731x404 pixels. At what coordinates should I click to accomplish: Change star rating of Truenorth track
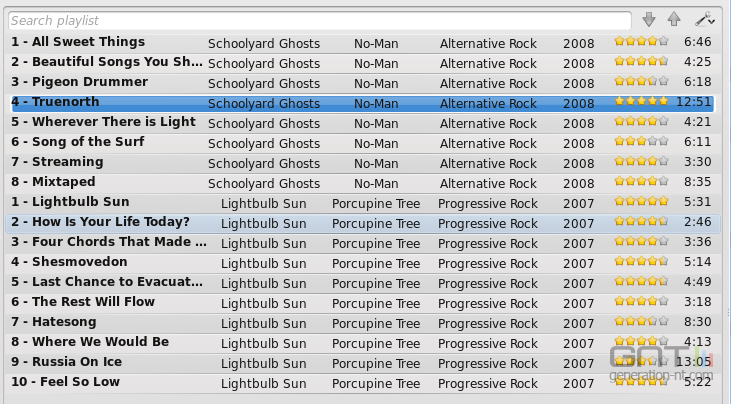point(641,102)
